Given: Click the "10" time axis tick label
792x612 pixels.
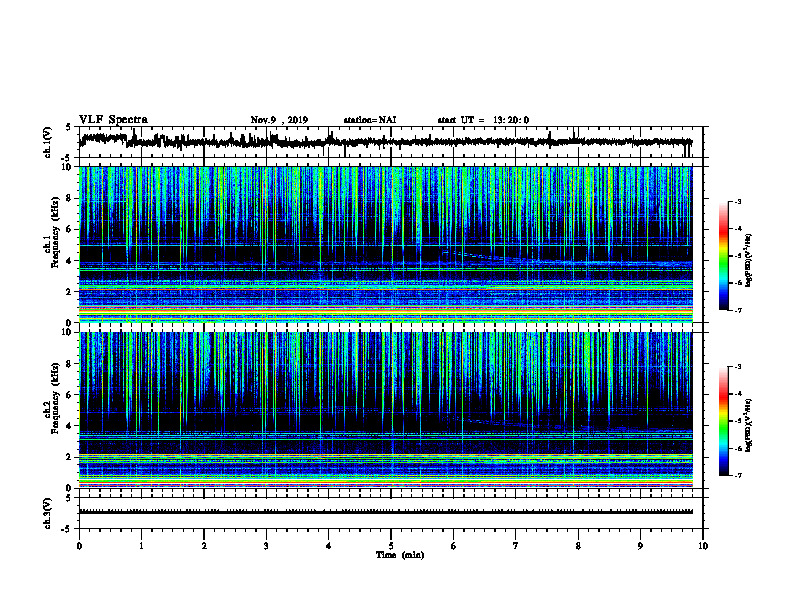Looking at the screenshot, I should pos(703,546).
